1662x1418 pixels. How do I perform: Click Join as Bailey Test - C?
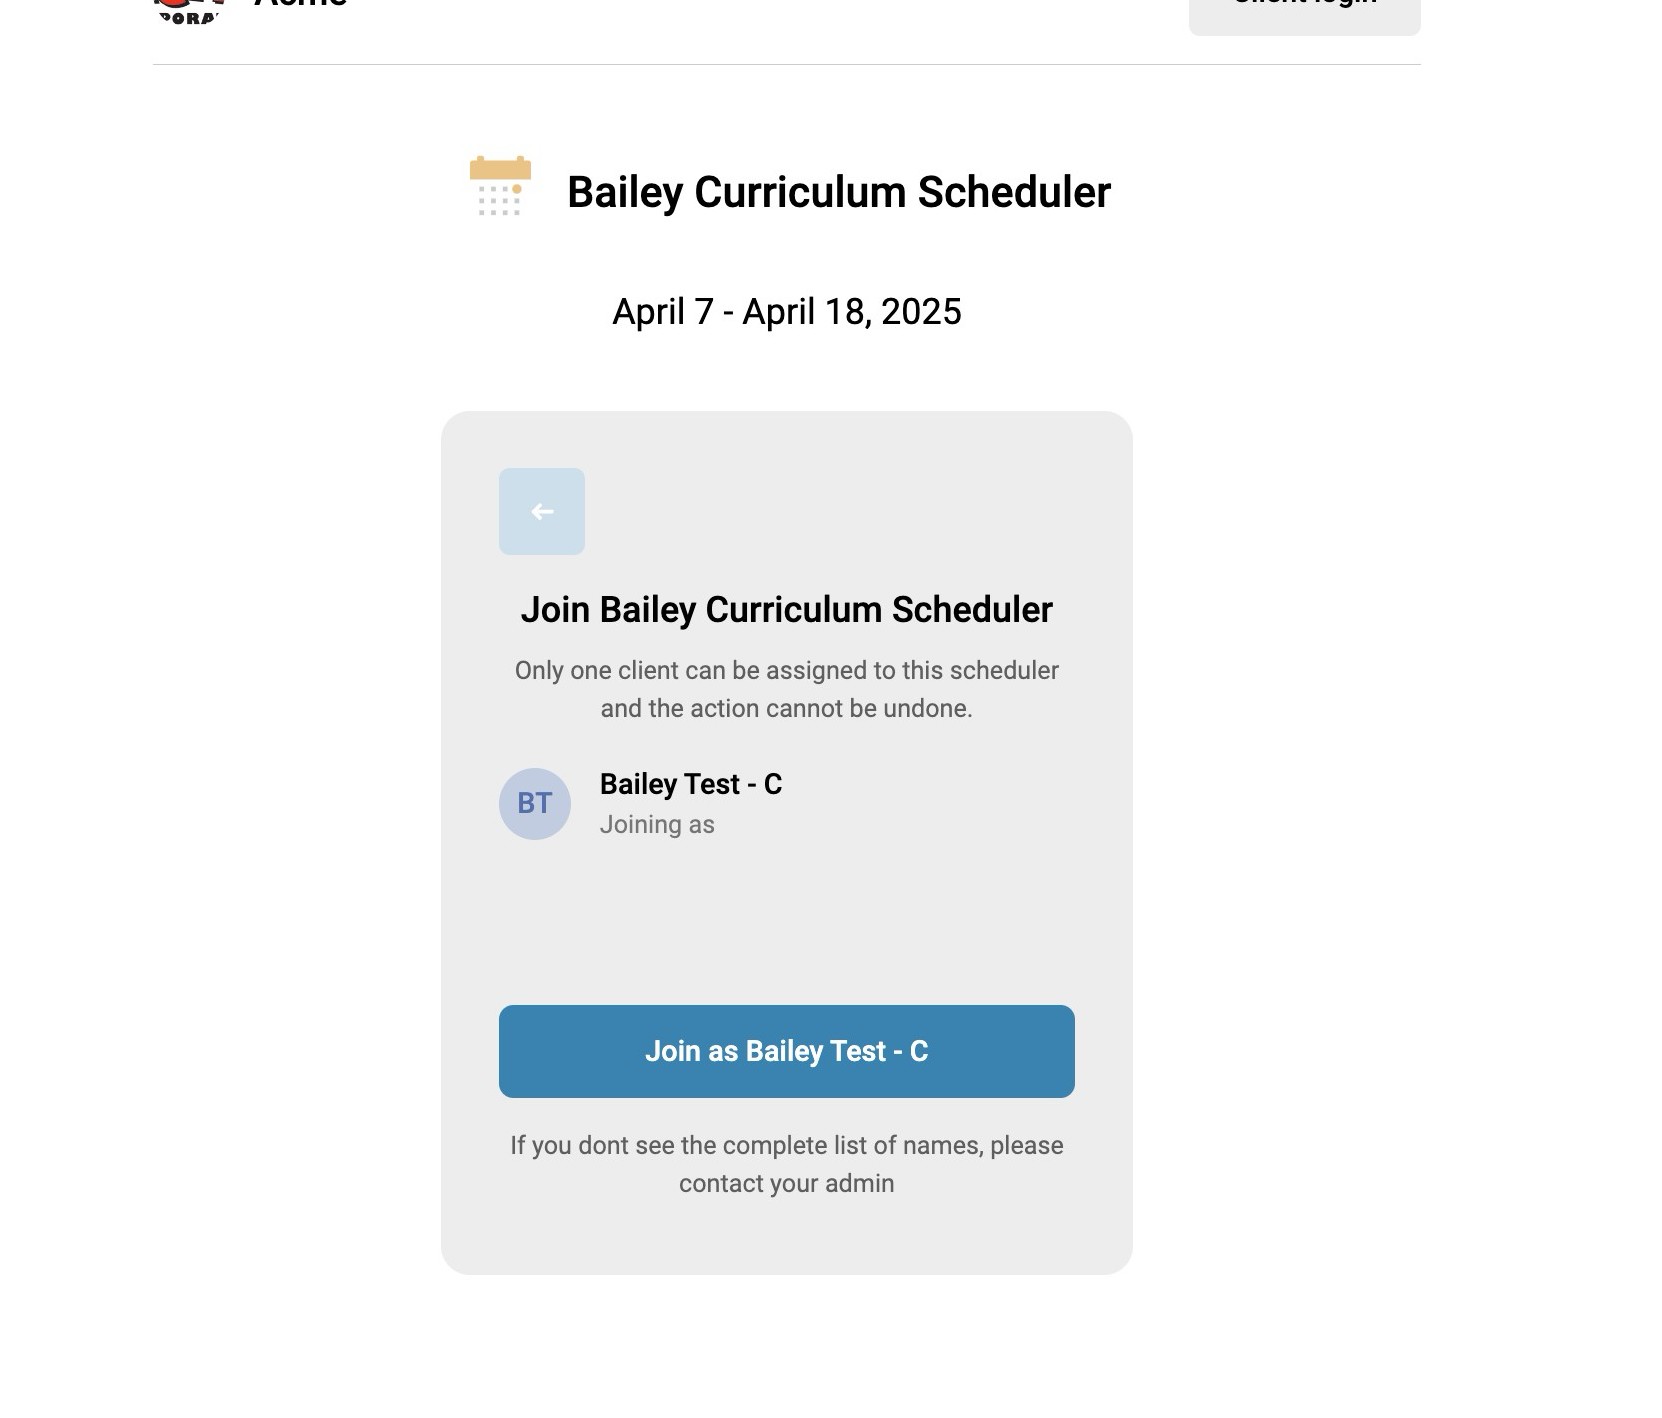pos(787,1051)
